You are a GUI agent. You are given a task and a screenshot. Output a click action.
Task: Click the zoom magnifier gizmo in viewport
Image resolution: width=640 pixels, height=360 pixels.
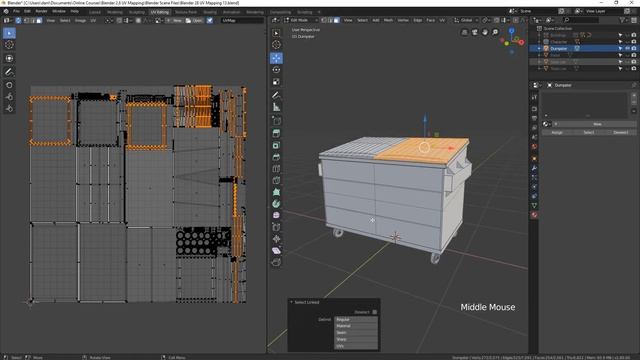(x=495, y=32)
